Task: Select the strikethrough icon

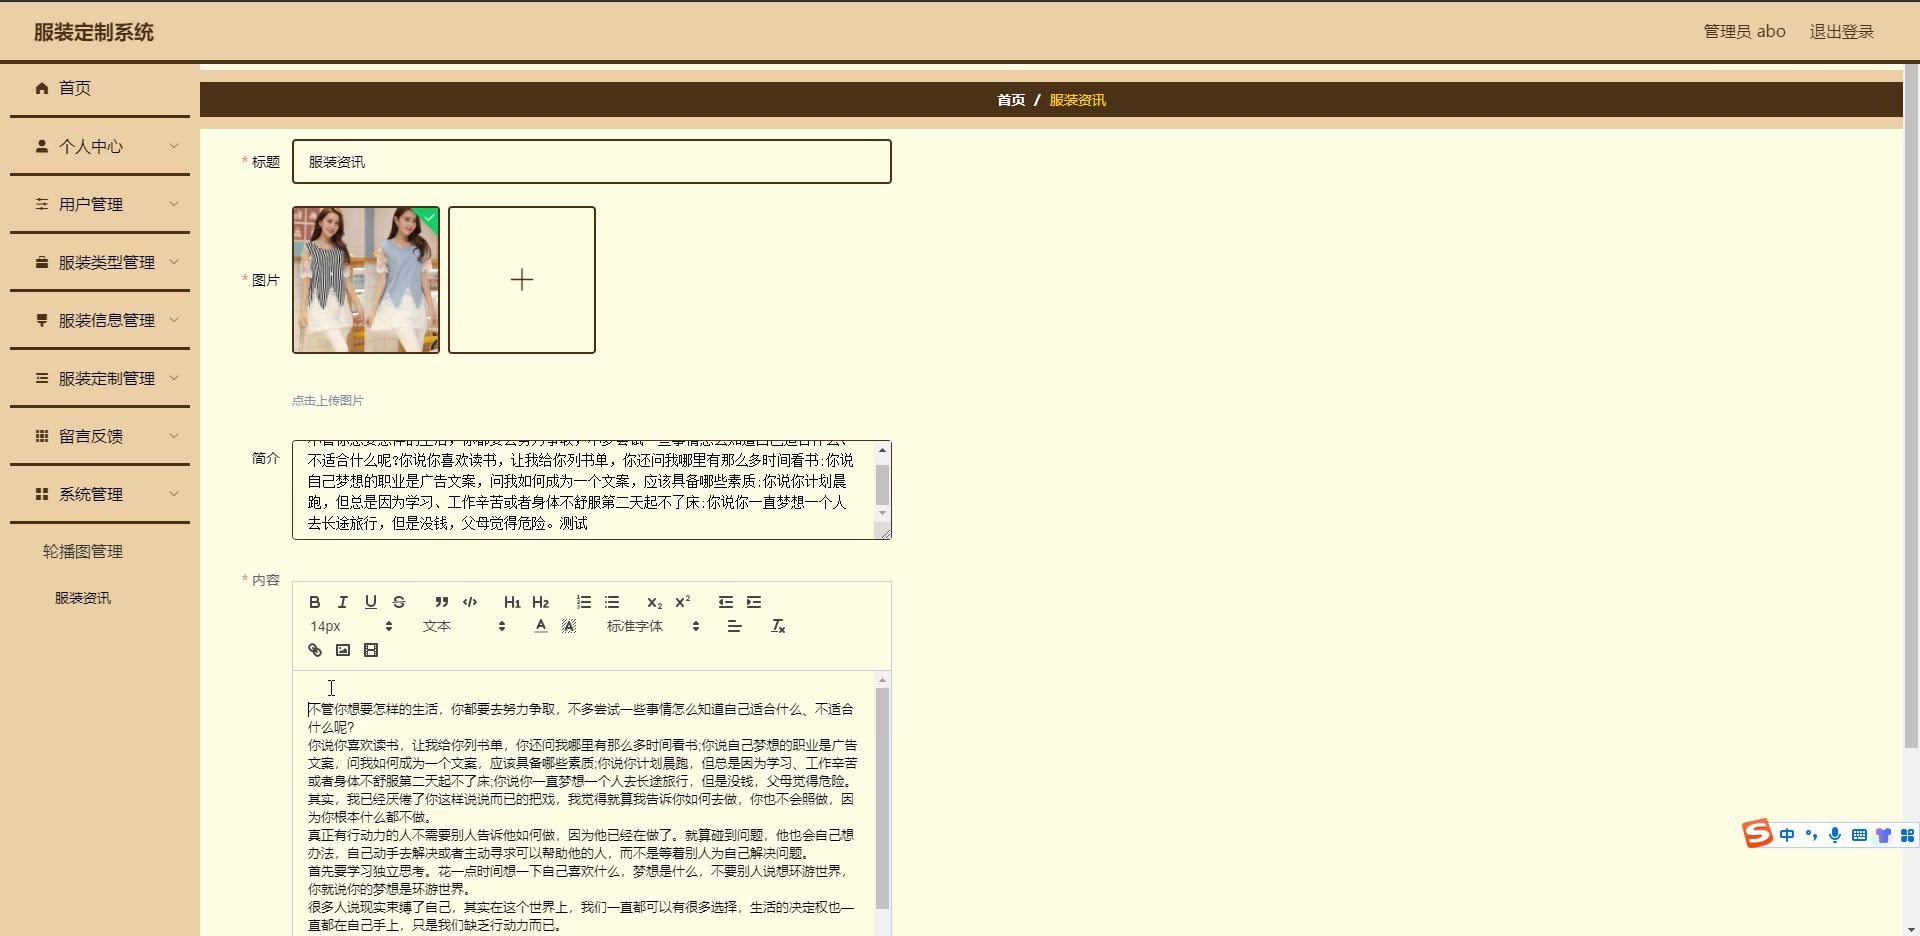Action: (x=398, y=601)
